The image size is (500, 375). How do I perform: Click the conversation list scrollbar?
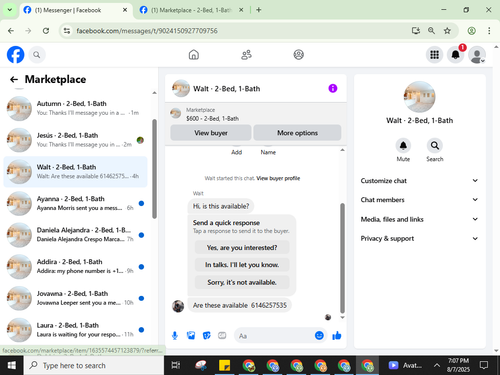point(154,169)
